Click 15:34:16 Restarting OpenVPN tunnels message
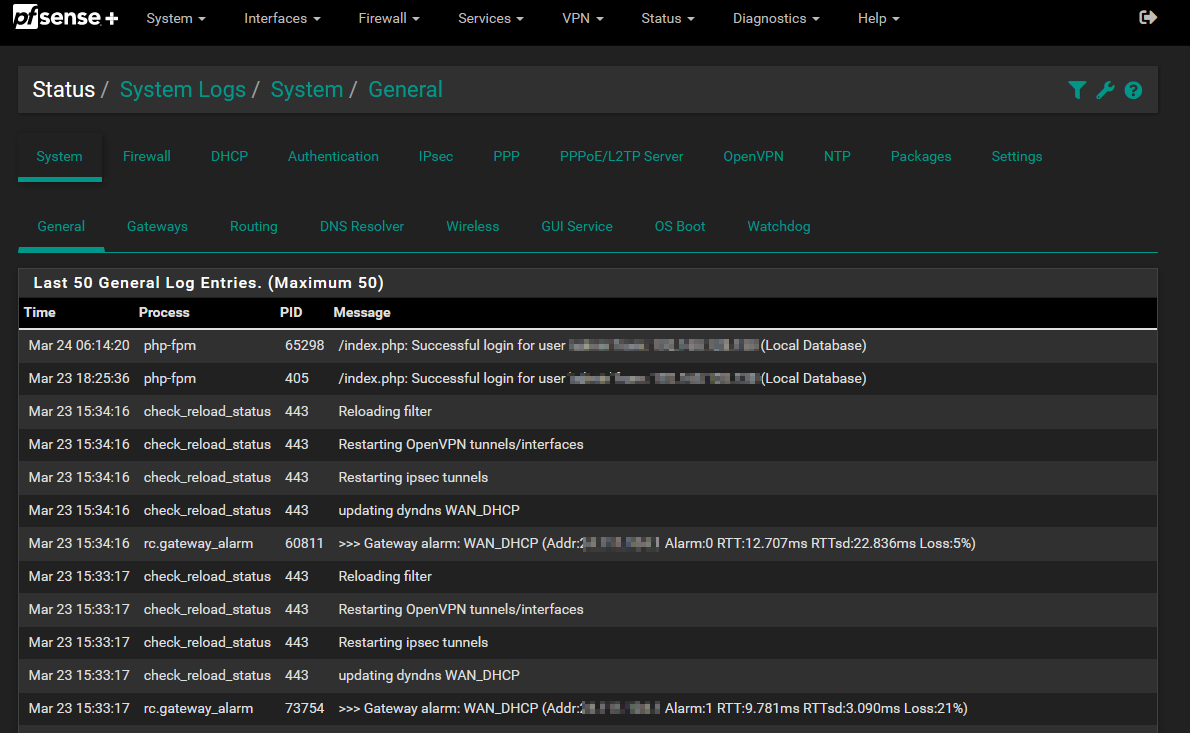This screenshot has width=1190, height=733. coord(461,445)
